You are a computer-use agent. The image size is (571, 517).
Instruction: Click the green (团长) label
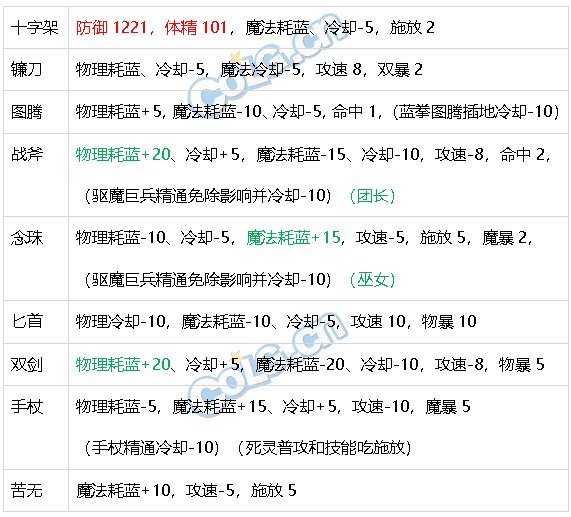click(x=372, y=196)
